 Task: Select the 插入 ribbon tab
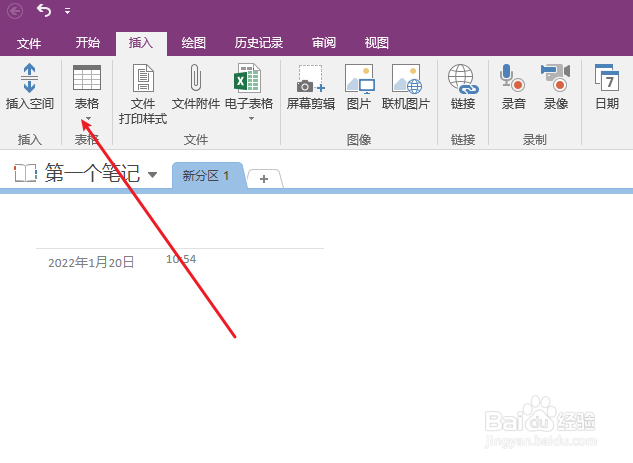(141, 42)
